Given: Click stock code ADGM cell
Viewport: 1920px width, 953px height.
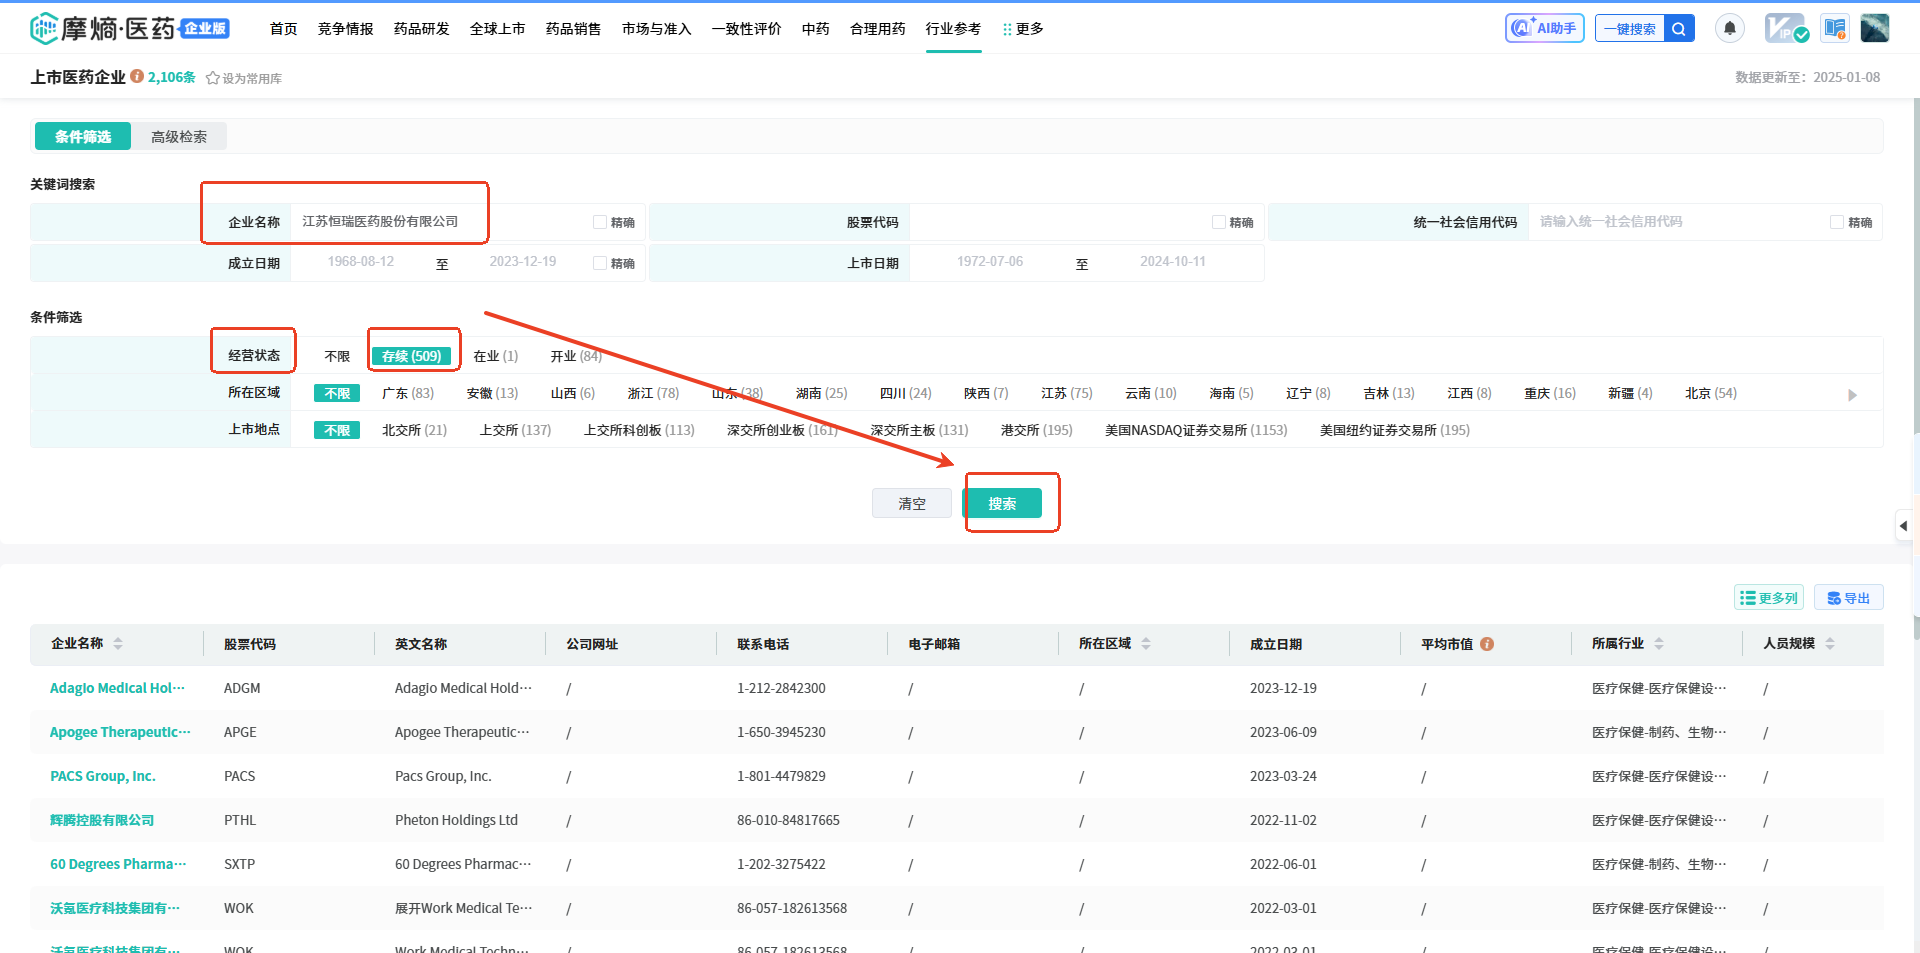Looking at the screenshot, I should [x=242, y=688].
